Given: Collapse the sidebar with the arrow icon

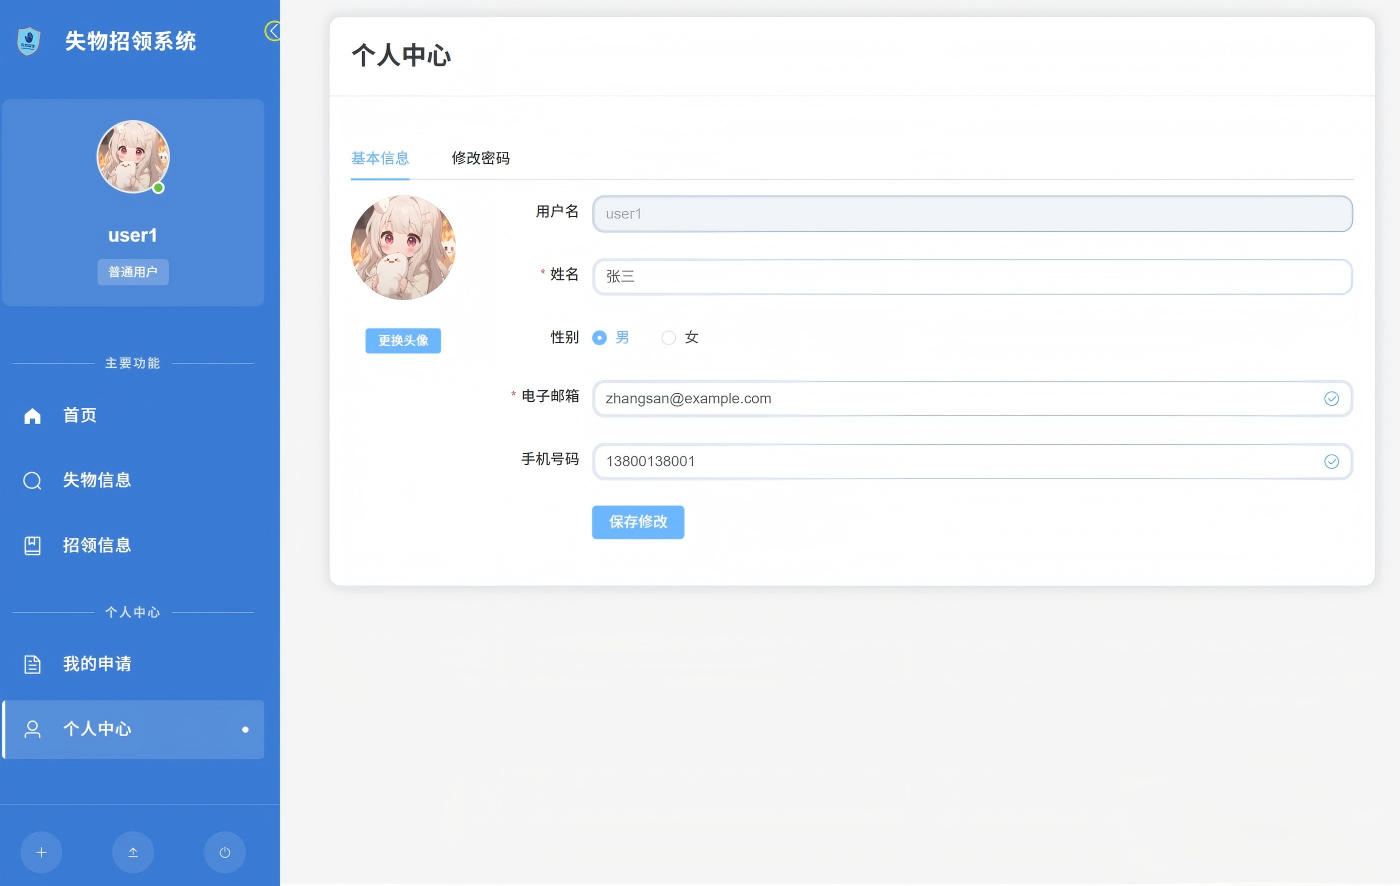Looking at the screenshot, I should click(272, 31).
